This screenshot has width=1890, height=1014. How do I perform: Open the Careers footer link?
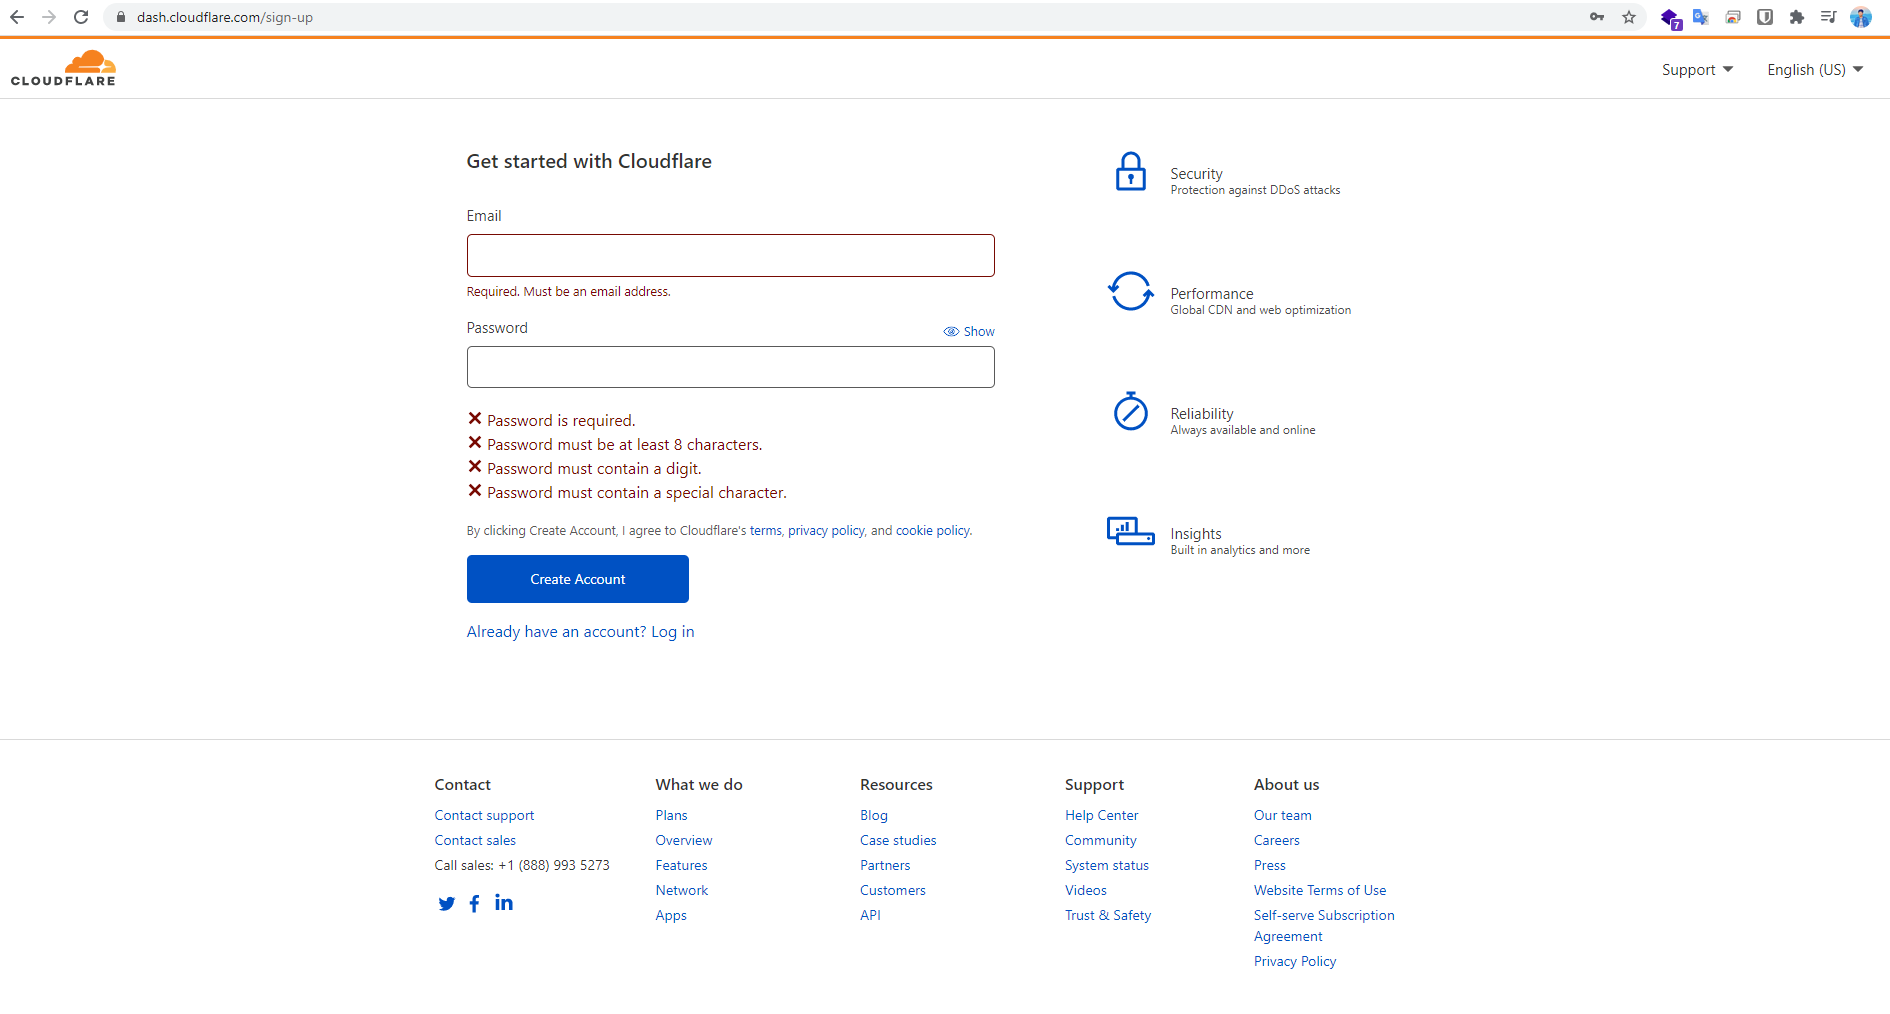pyautogui.click(x=1277, y=841)
